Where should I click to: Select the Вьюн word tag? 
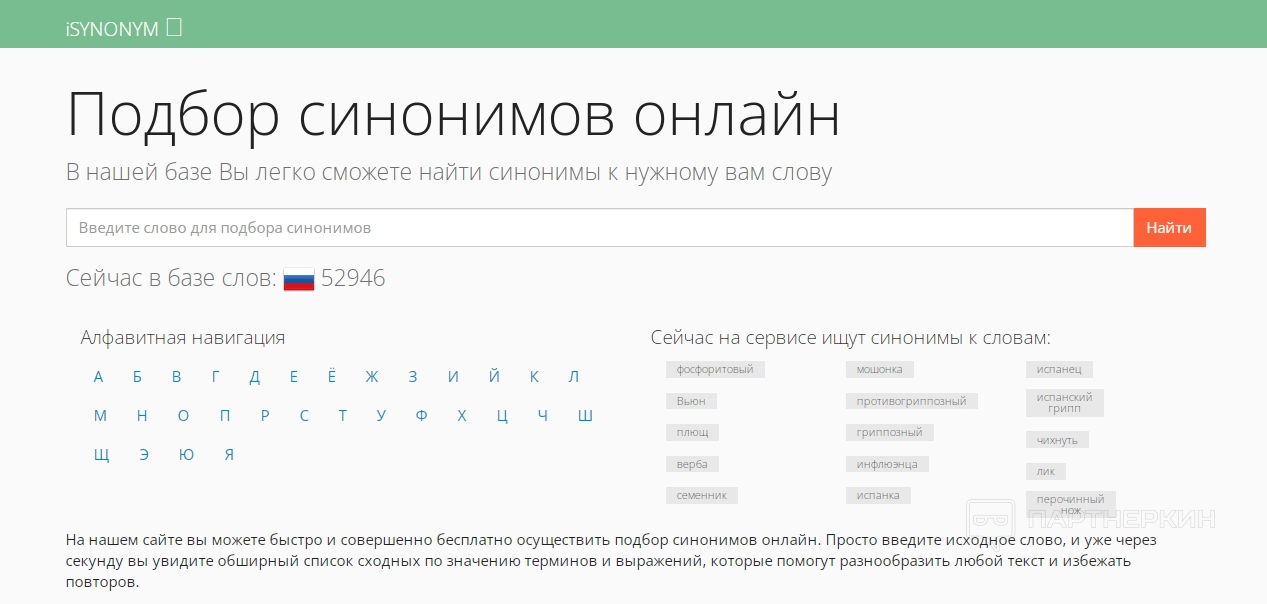tap(691, 401)
